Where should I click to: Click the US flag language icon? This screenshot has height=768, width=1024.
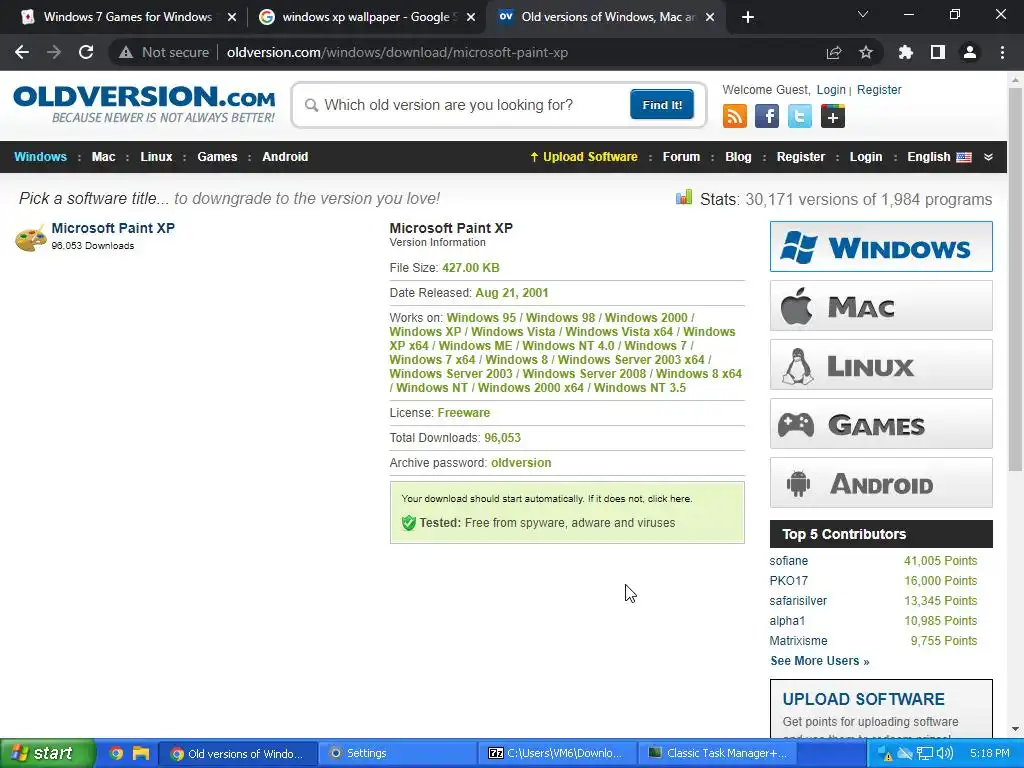(964, 157)
